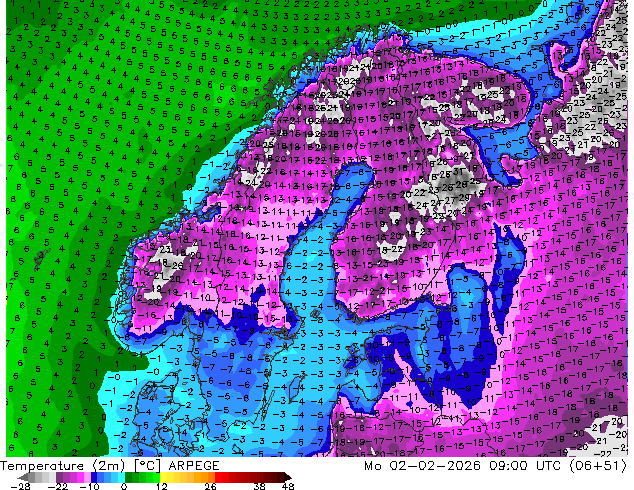Click the '-28' legend scale value
Screen dimensions: 634x490
(20, 486)
